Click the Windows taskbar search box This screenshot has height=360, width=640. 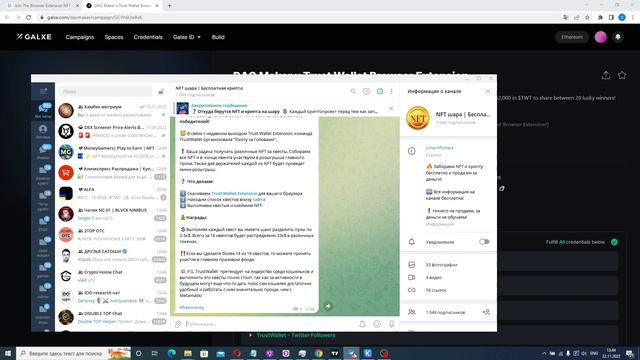73,353
